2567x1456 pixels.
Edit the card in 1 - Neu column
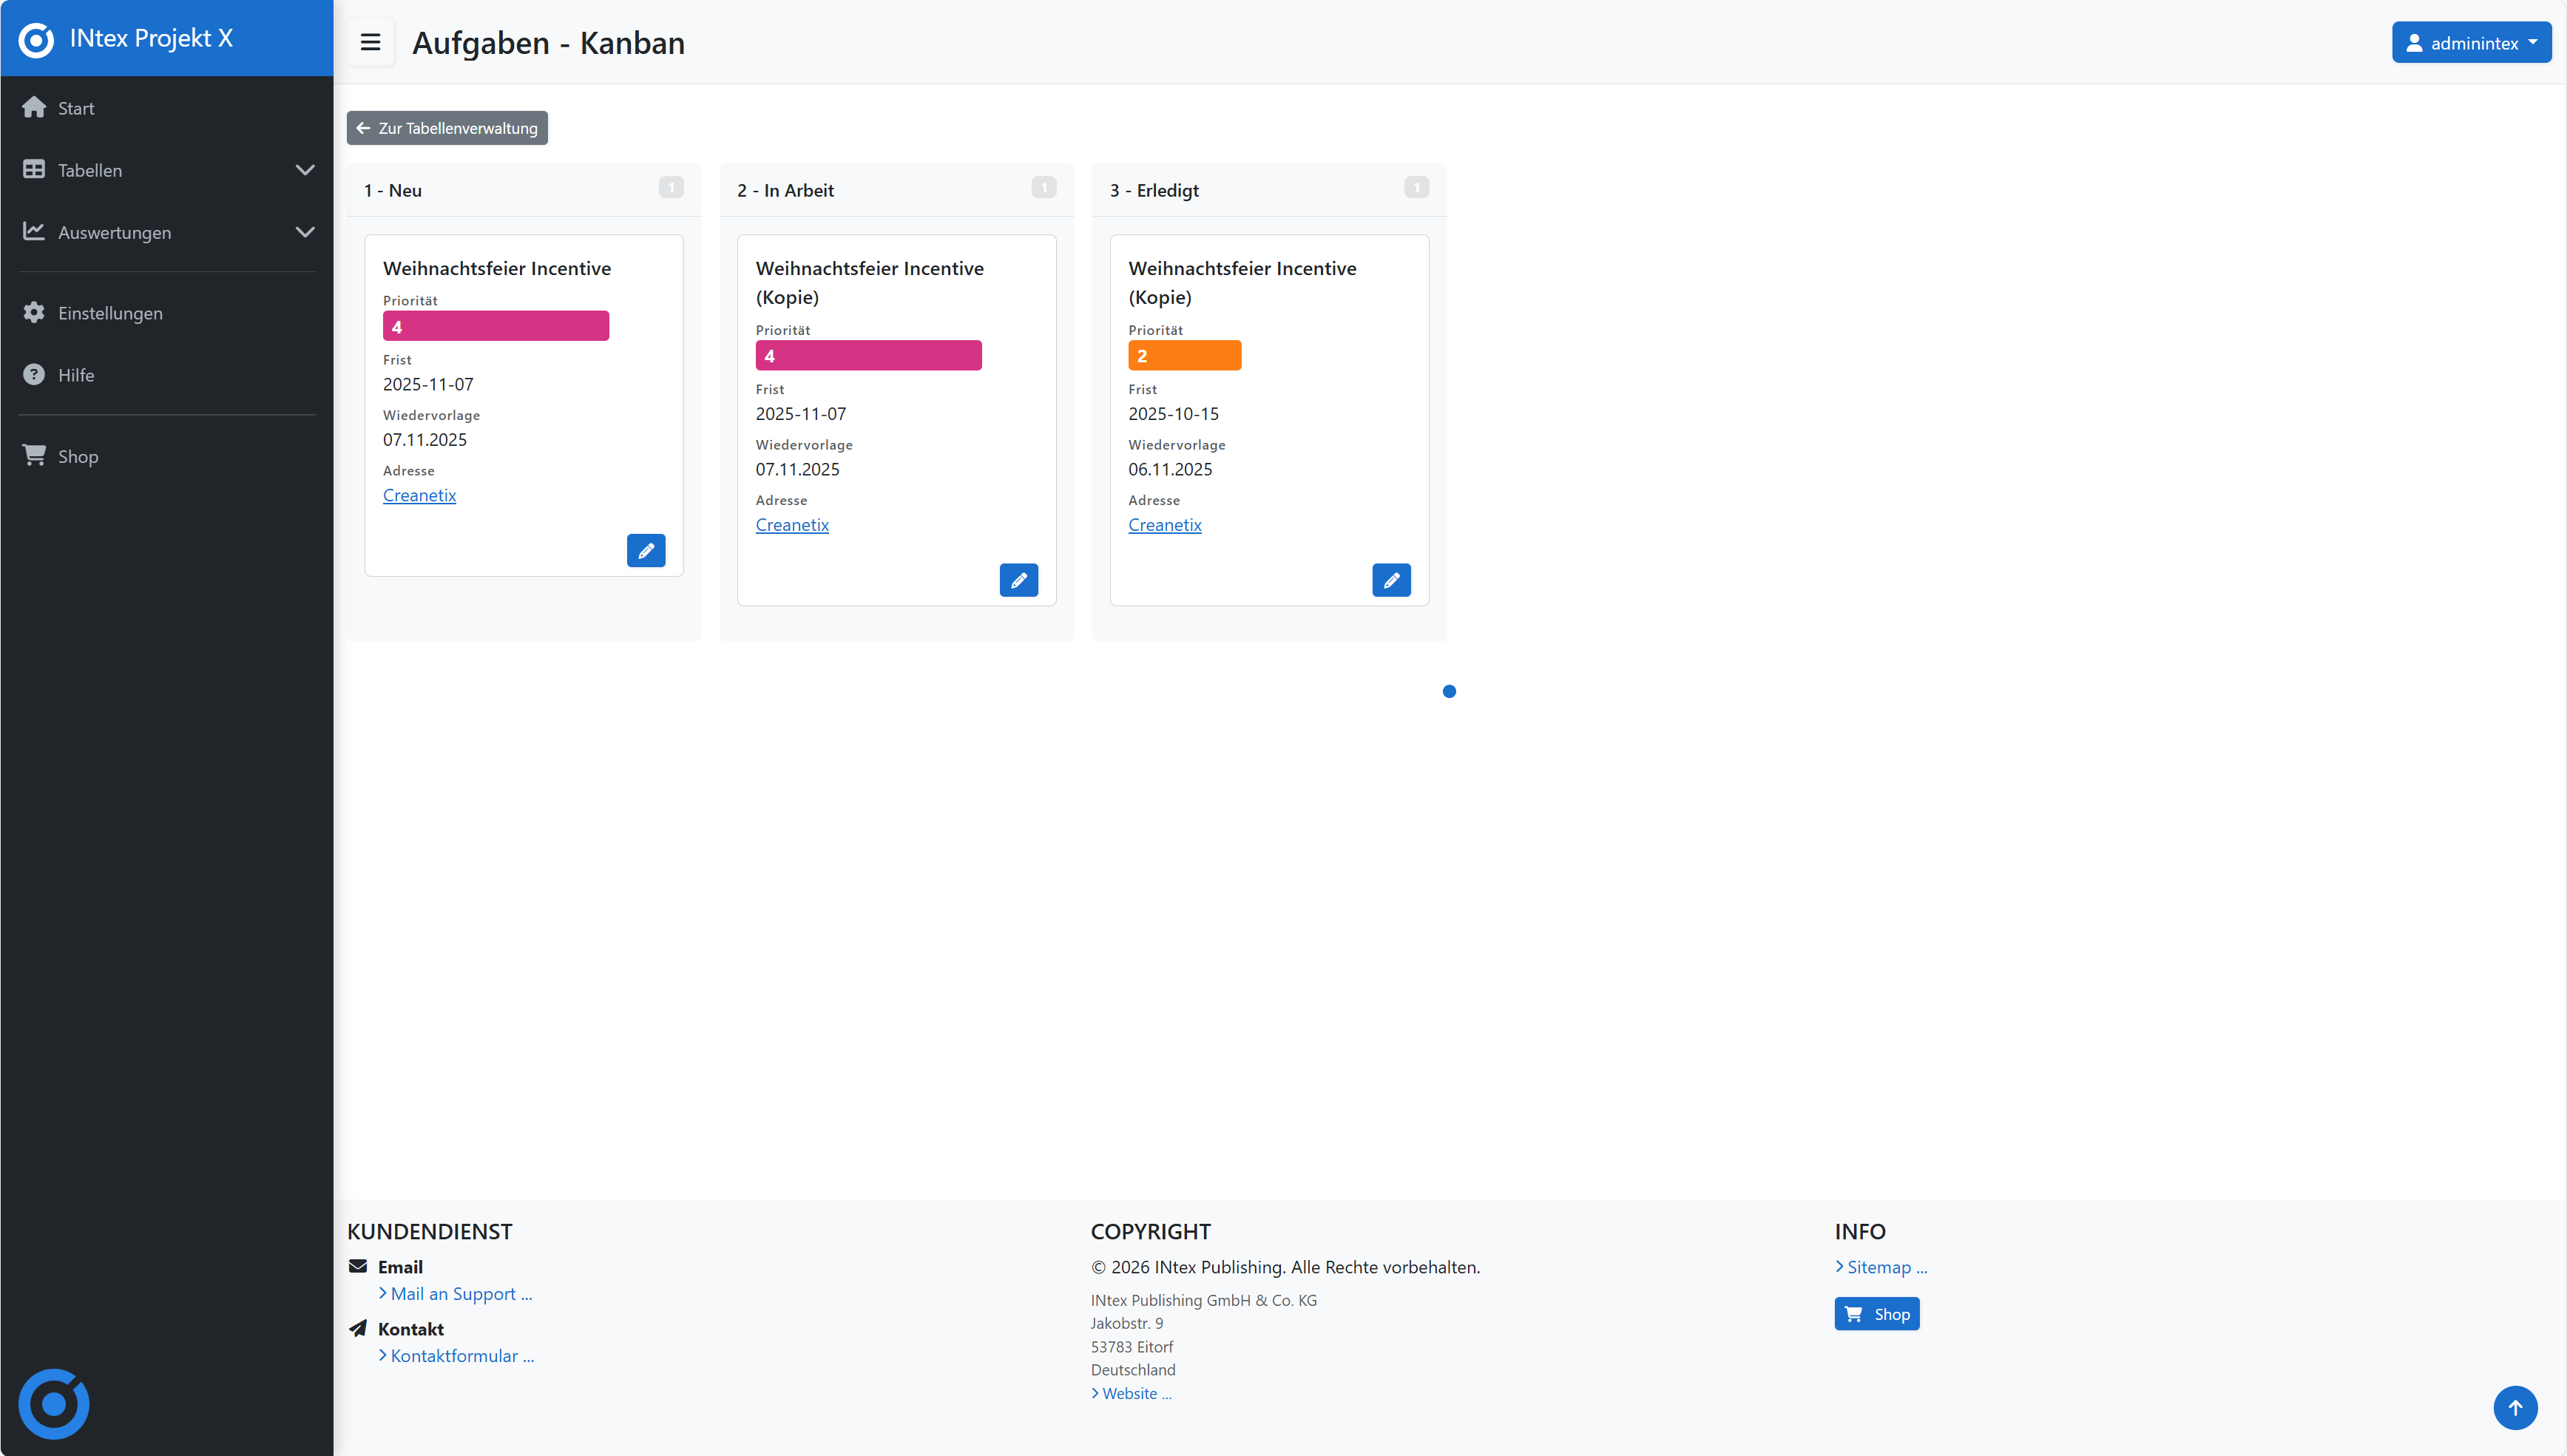click(x=646, y=551)
